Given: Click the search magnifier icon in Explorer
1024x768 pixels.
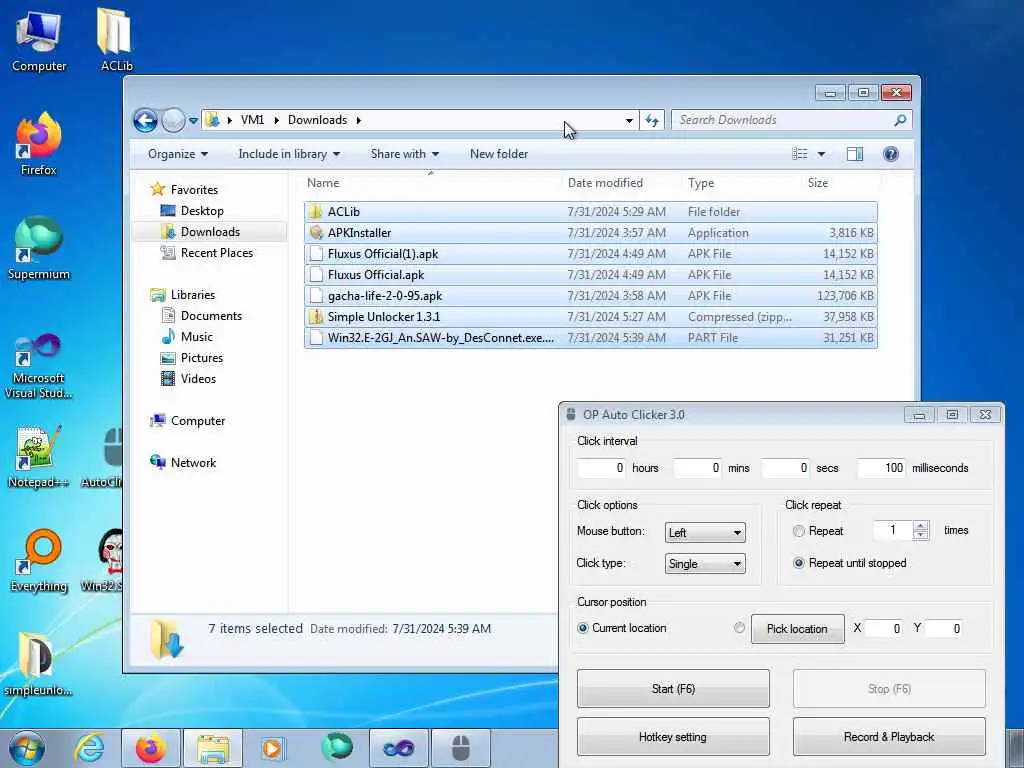Looking at the screenshot, I should click(x=900, y=120).
